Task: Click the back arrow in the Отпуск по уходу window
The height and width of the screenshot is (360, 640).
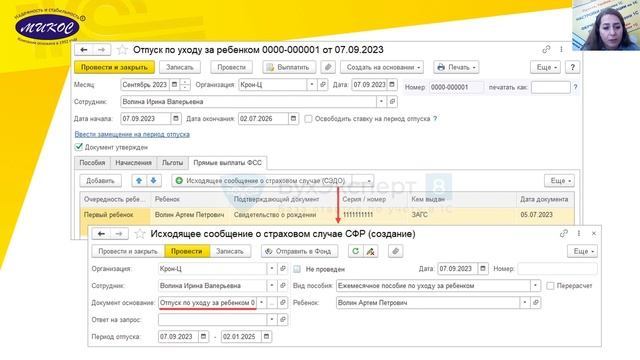Action: 84,50
